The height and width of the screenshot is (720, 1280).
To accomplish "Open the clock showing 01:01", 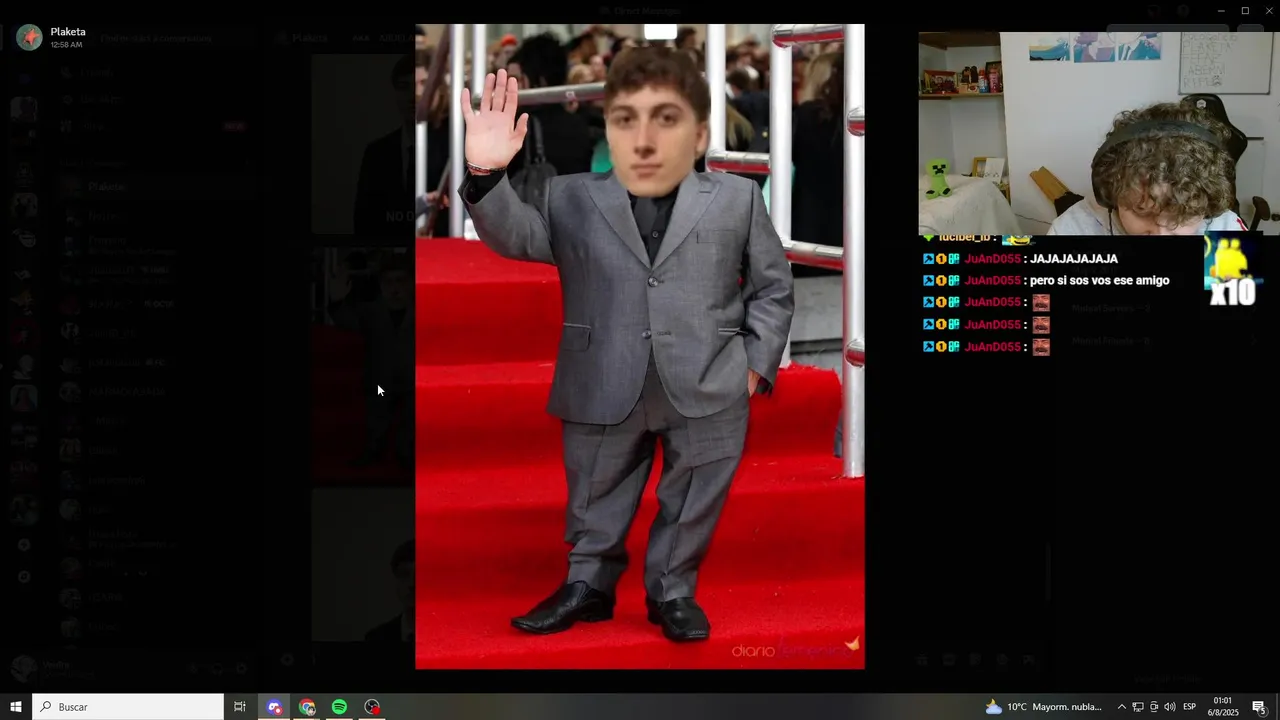I will [1224, 707].
